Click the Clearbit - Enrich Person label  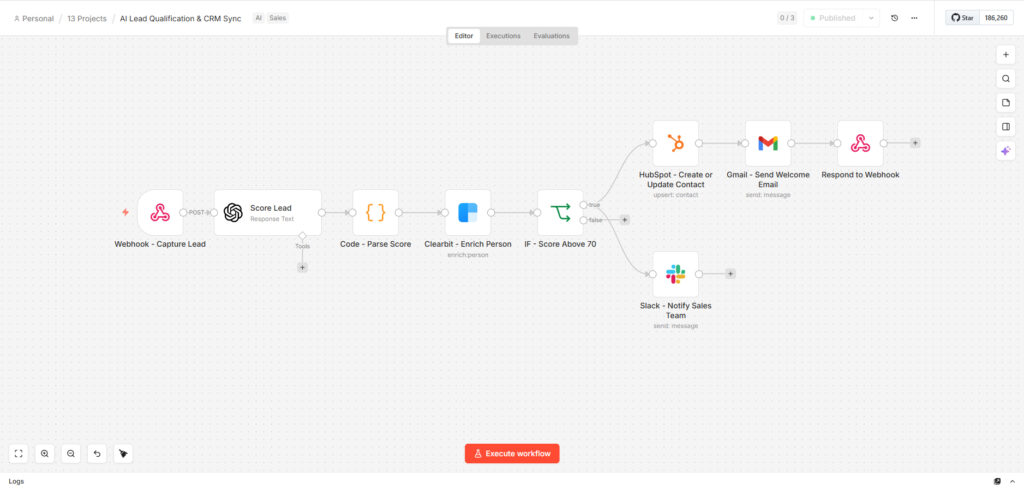[468, 244]
